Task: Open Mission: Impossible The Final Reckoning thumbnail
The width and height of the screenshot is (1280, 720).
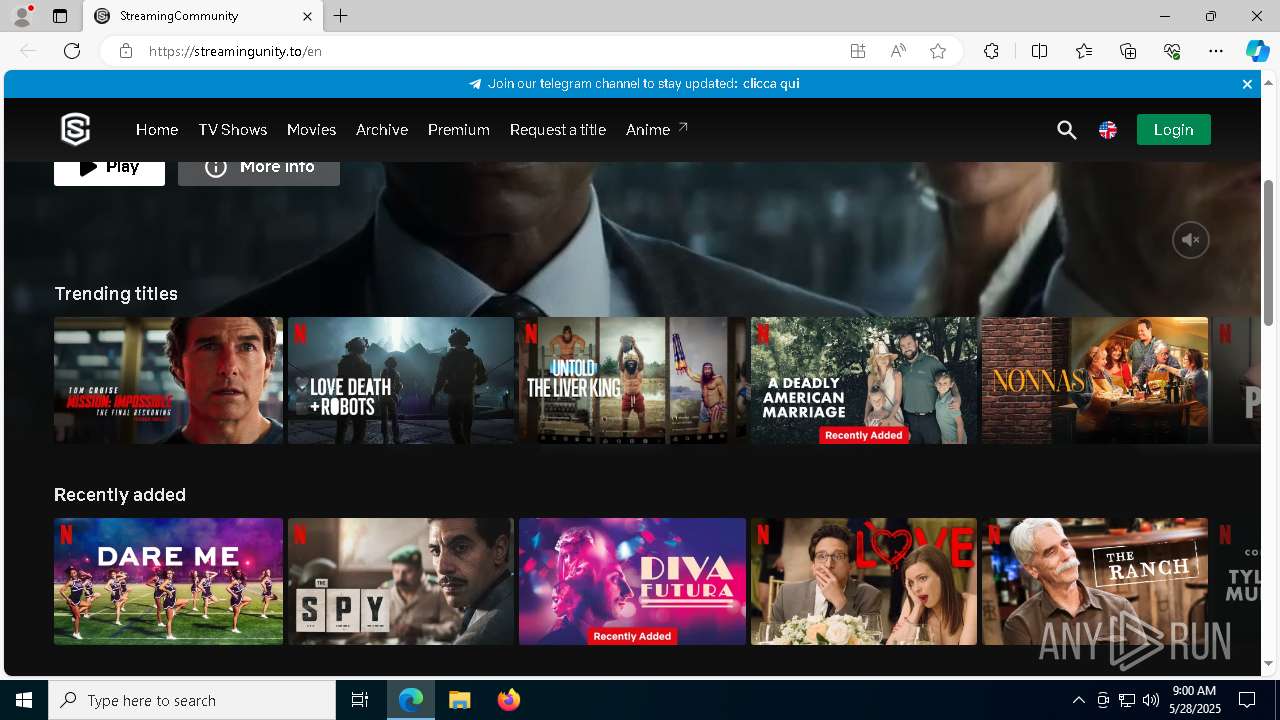Action: coord(168,380)
